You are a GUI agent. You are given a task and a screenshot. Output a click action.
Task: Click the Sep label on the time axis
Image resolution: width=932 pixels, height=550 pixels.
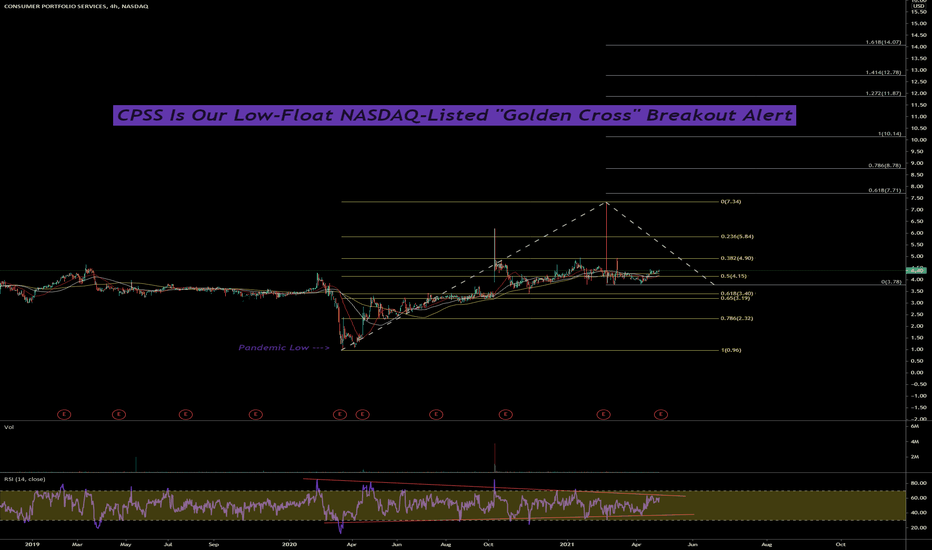click(x=214, y=544)
